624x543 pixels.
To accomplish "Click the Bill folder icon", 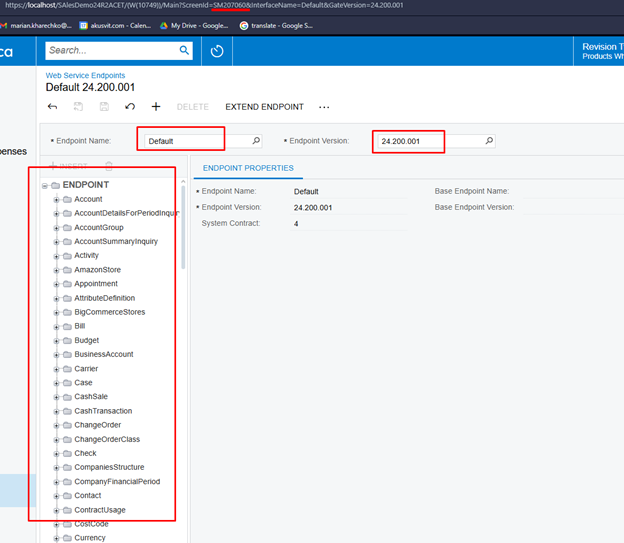I will 67,326.
